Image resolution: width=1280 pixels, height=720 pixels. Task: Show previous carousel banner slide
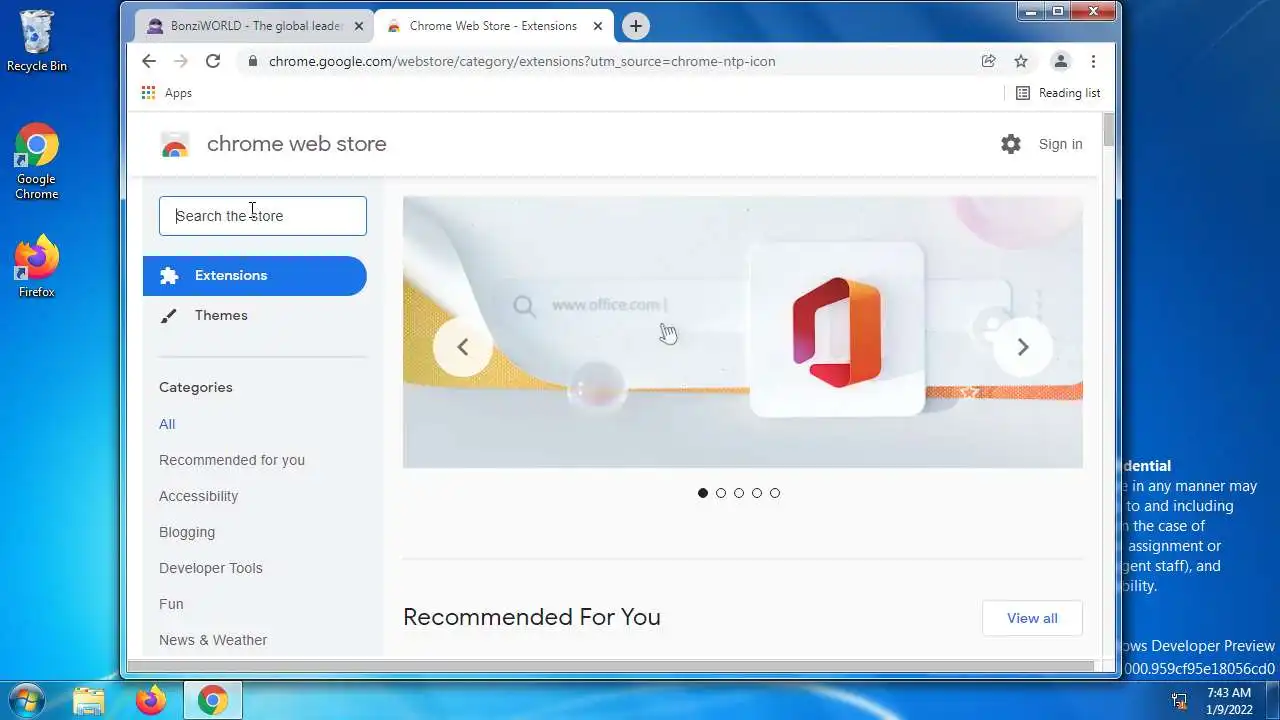(462, 347)
